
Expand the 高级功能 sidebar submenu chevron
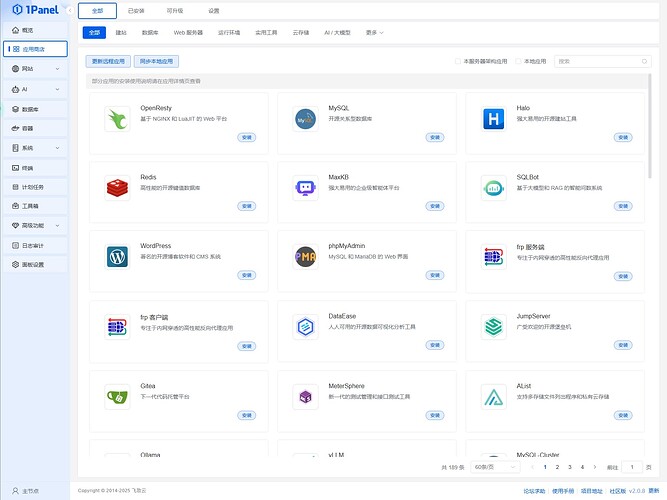tap(57, 225)
